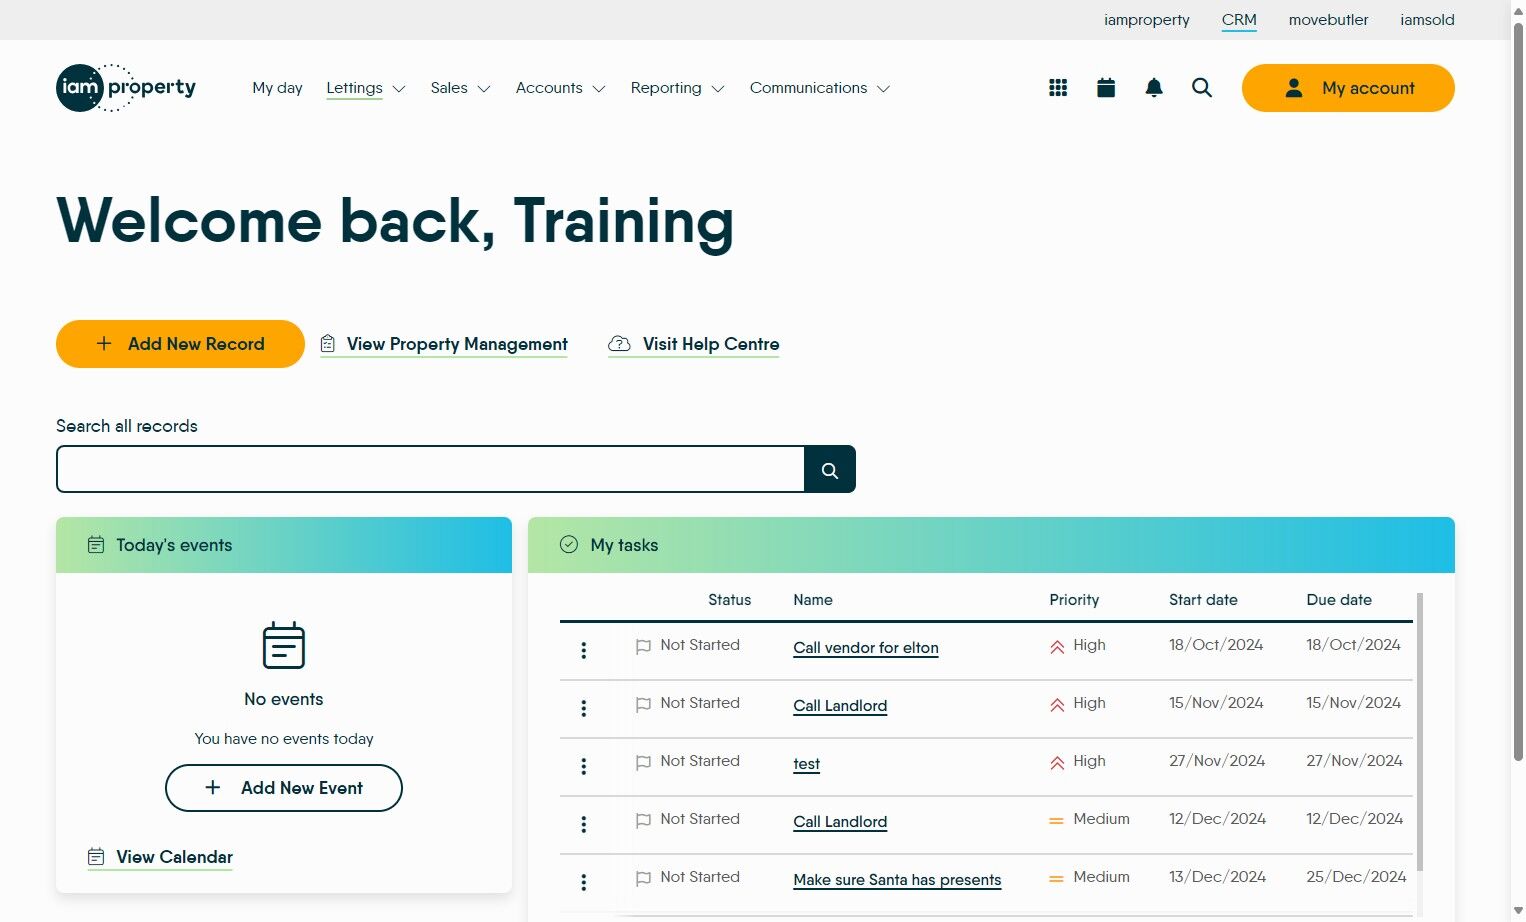Image resolution: width=1526 pixels, height=922 pixels.
Task: Click the iamproperty logo
Action: pos(126,88)
